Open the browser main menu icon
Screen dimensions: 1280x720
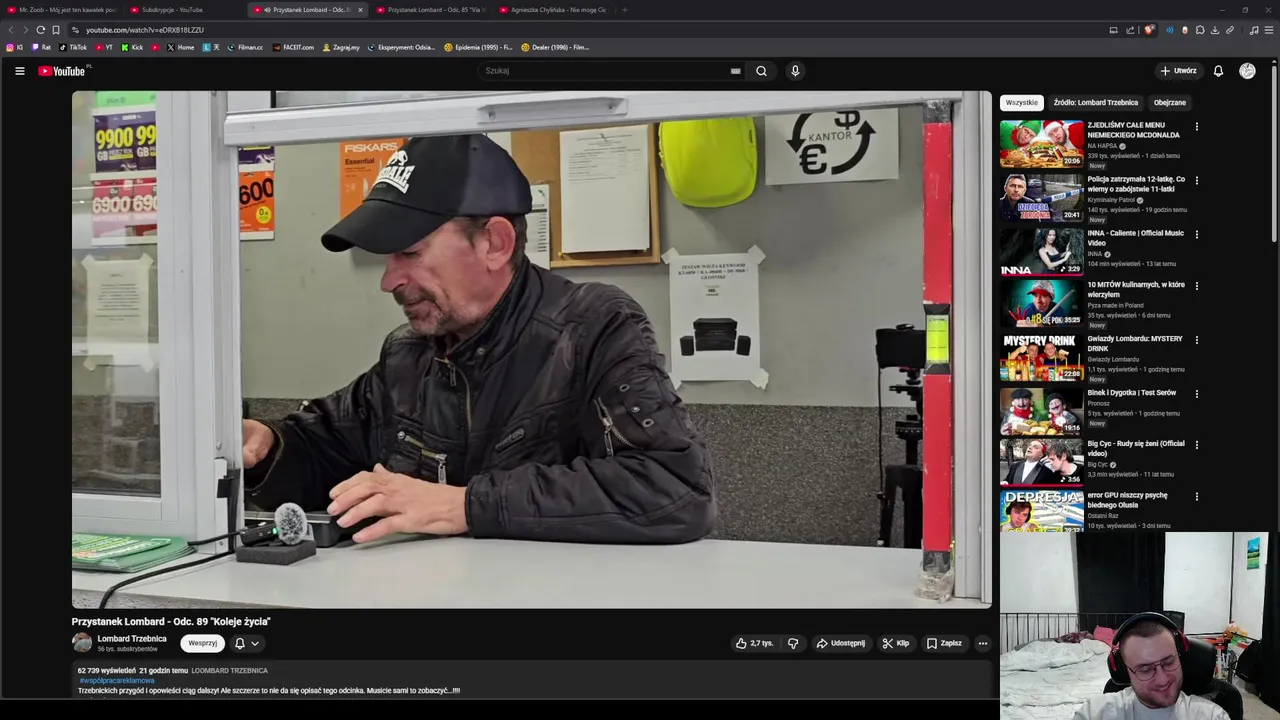point(1269,30)
